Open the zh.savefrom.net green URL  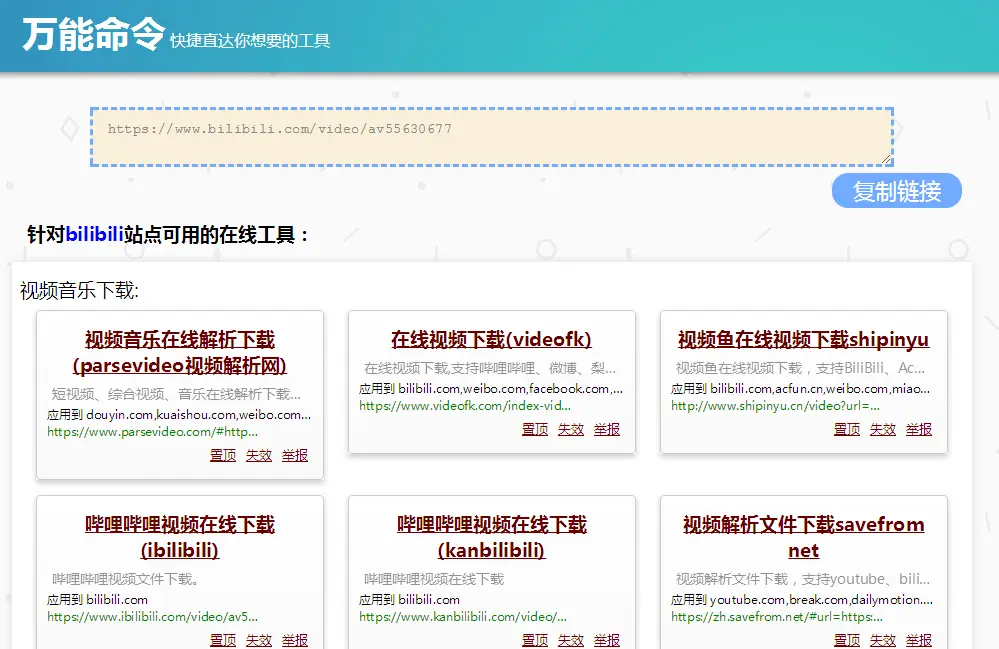pos(777,617)
